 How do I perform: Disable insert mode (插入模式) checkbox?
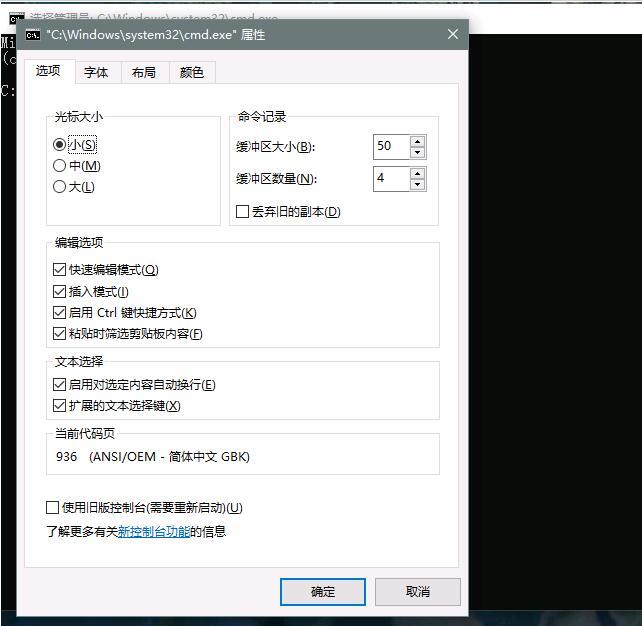point(59,292)
